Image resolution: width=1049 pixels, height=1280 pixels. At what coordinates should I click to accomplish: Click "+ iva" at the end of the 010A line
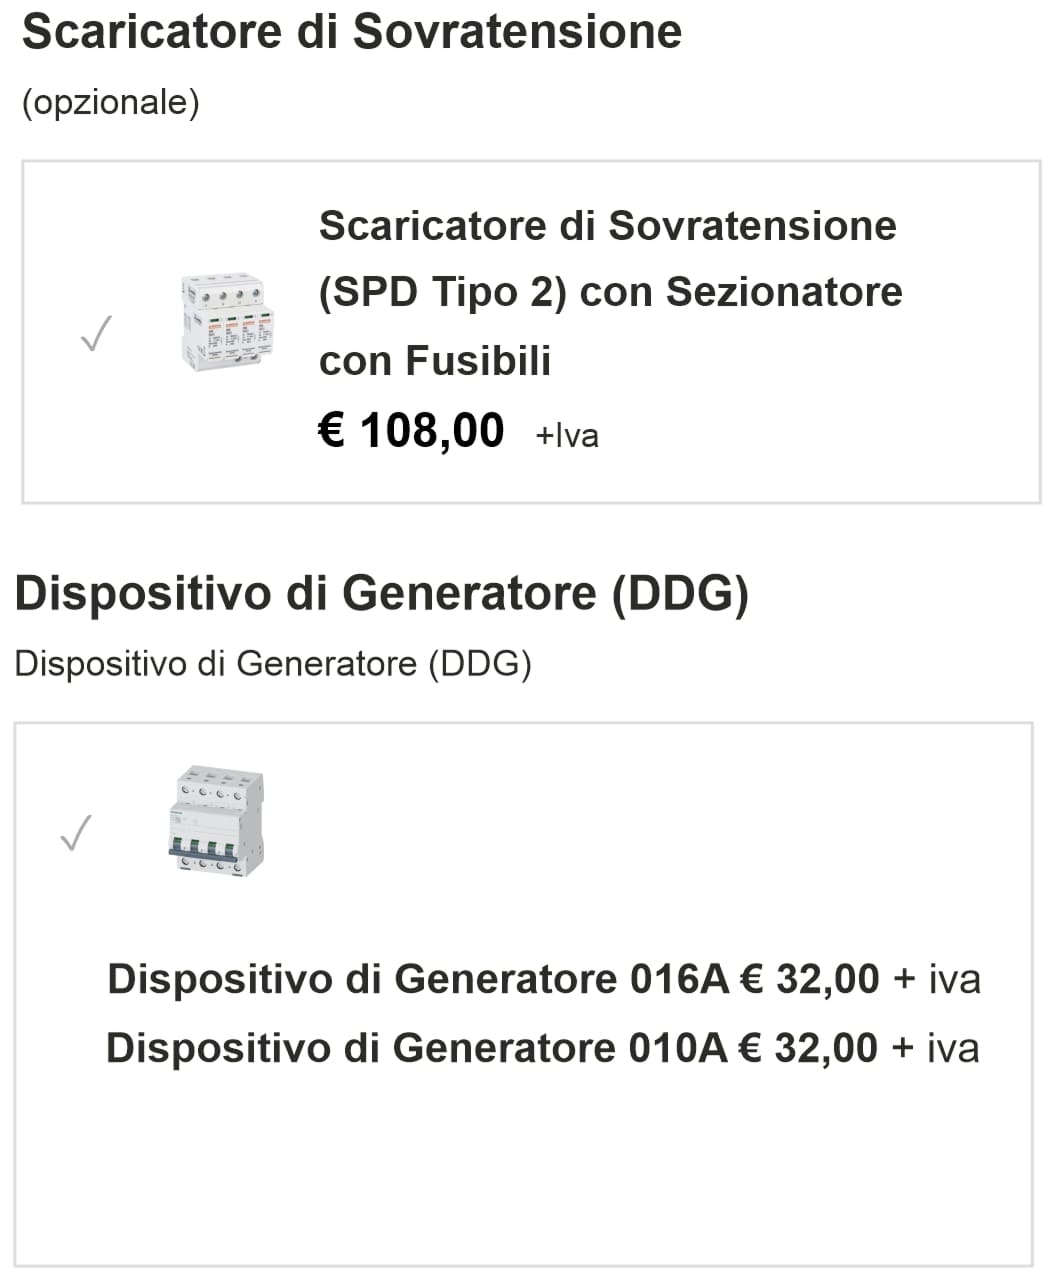point(934,1048)
